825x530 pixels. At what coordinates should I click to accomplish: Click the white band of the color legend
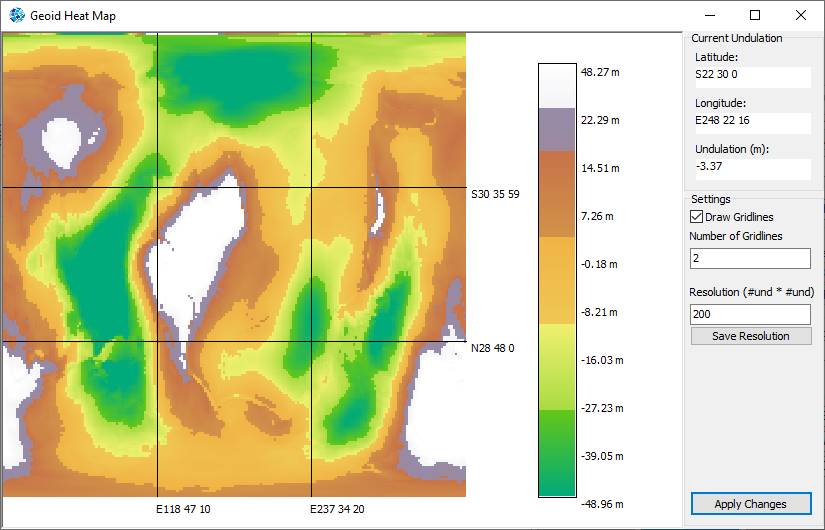coord(557,86)
